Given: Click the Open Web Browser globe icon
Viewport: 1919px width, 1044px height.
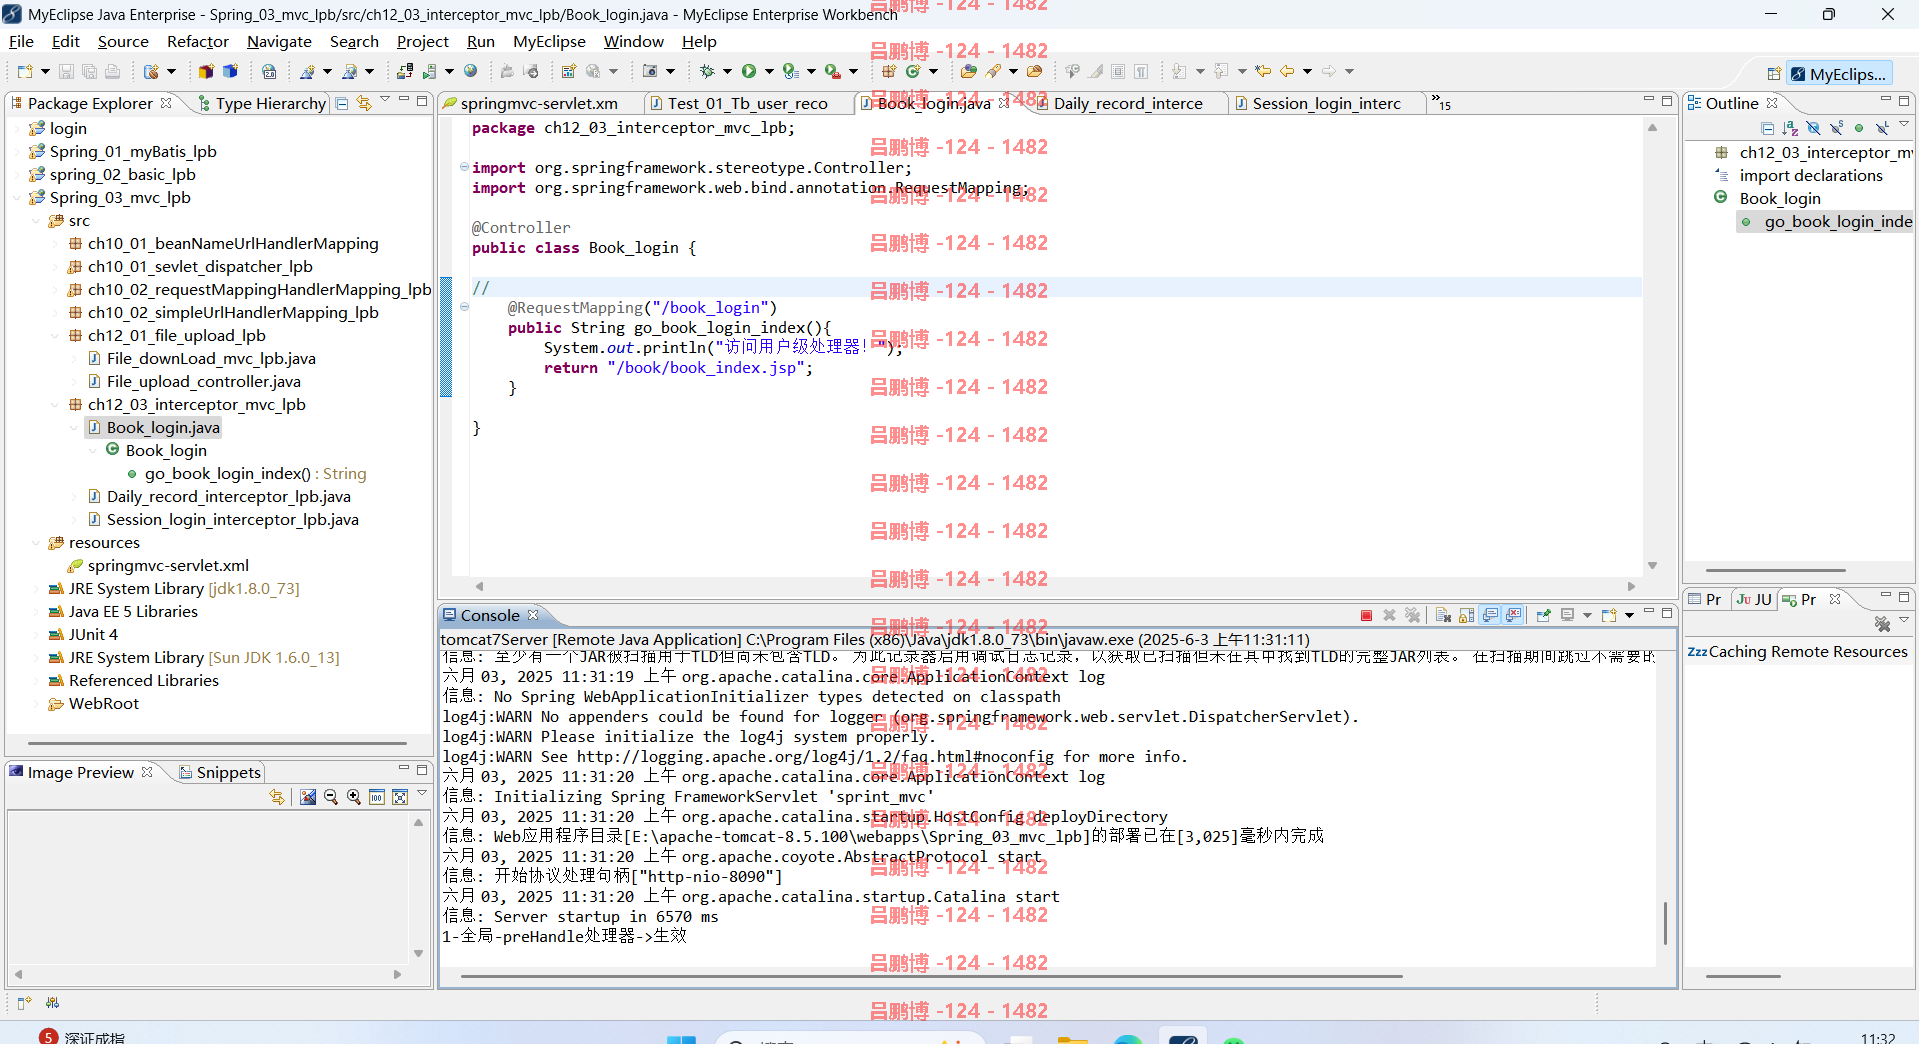Looking at the screenshot, I should coord(471,71).
